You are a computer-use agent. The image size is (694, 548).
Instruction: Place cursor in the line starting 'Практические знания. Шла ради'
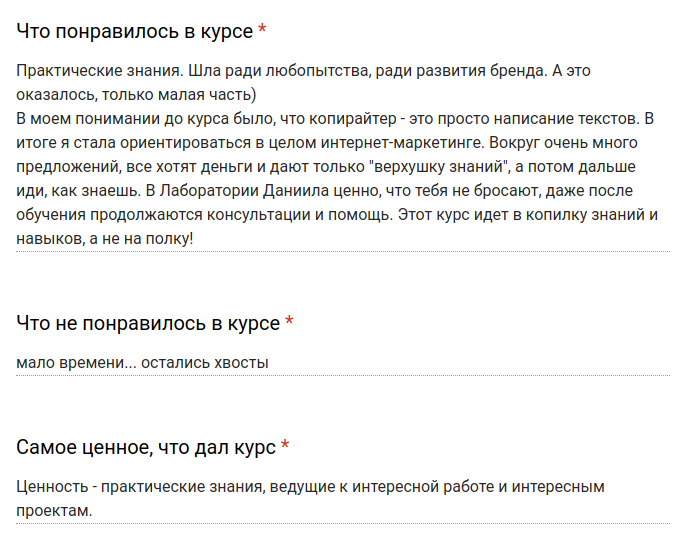coord(303,71)
